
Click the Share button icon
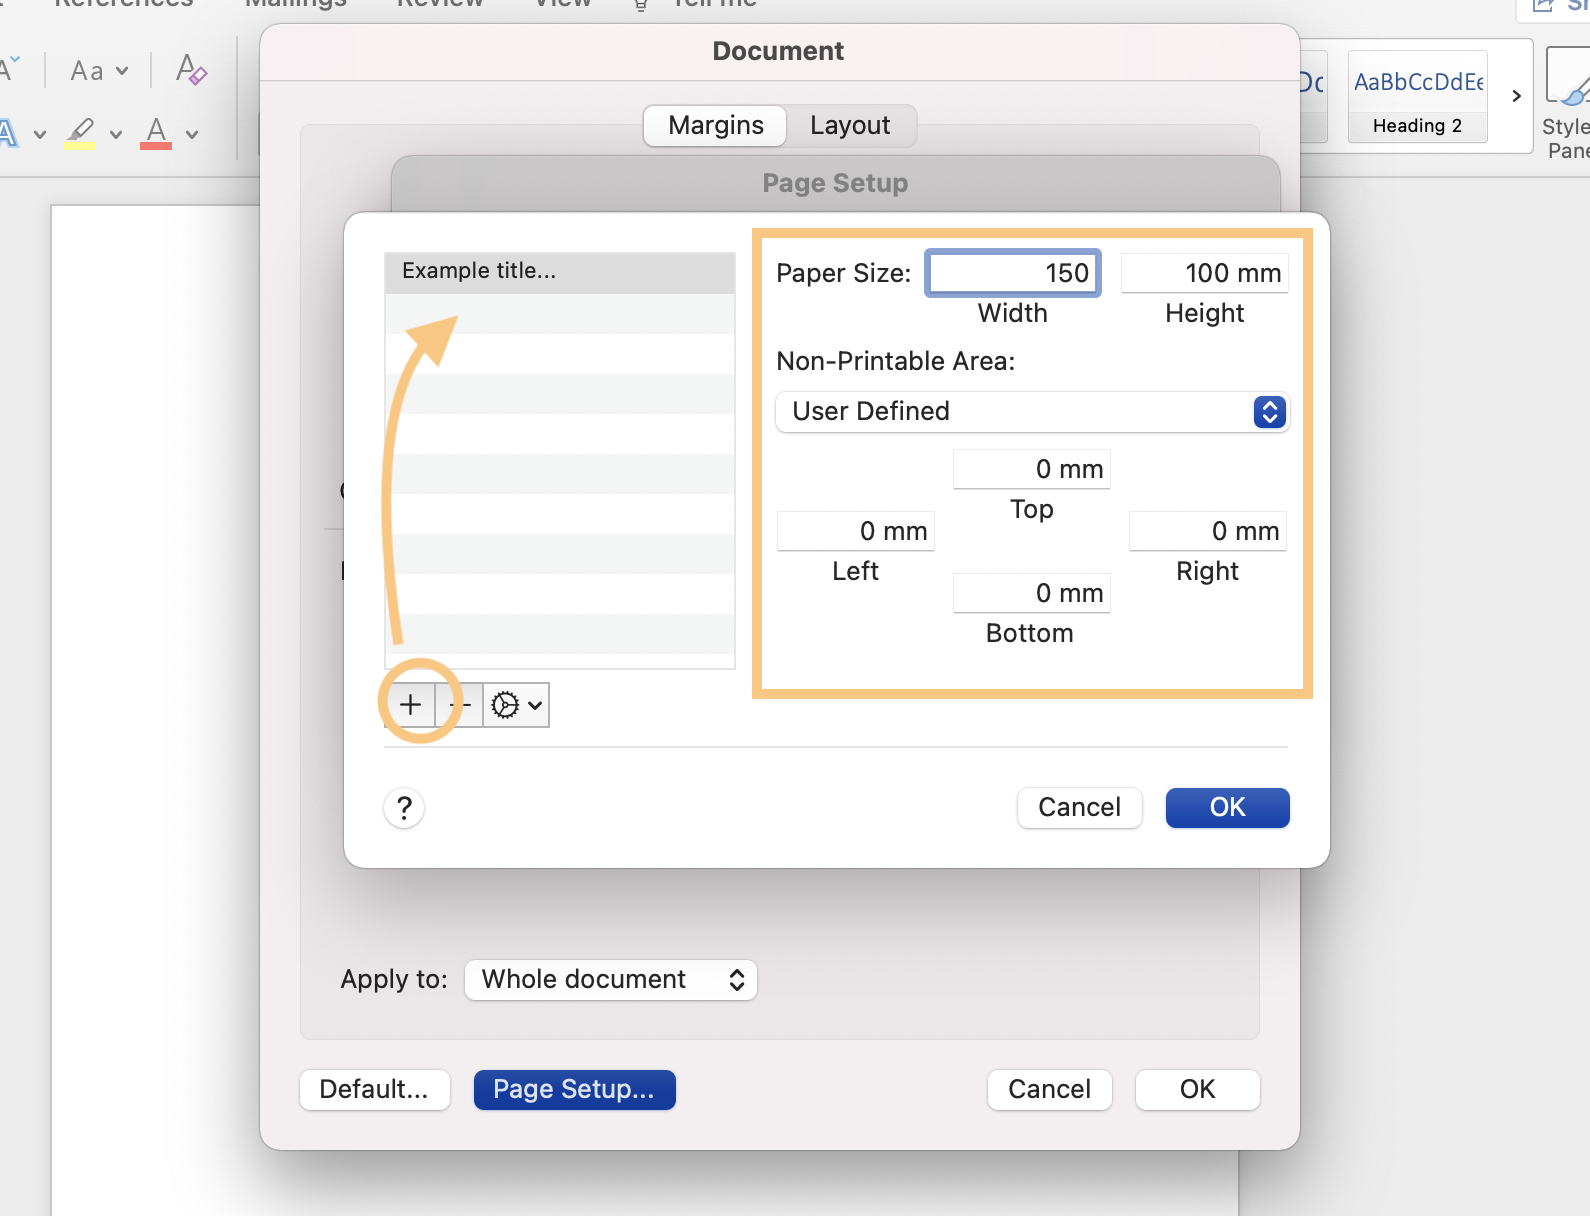(x=1543, y=6)
